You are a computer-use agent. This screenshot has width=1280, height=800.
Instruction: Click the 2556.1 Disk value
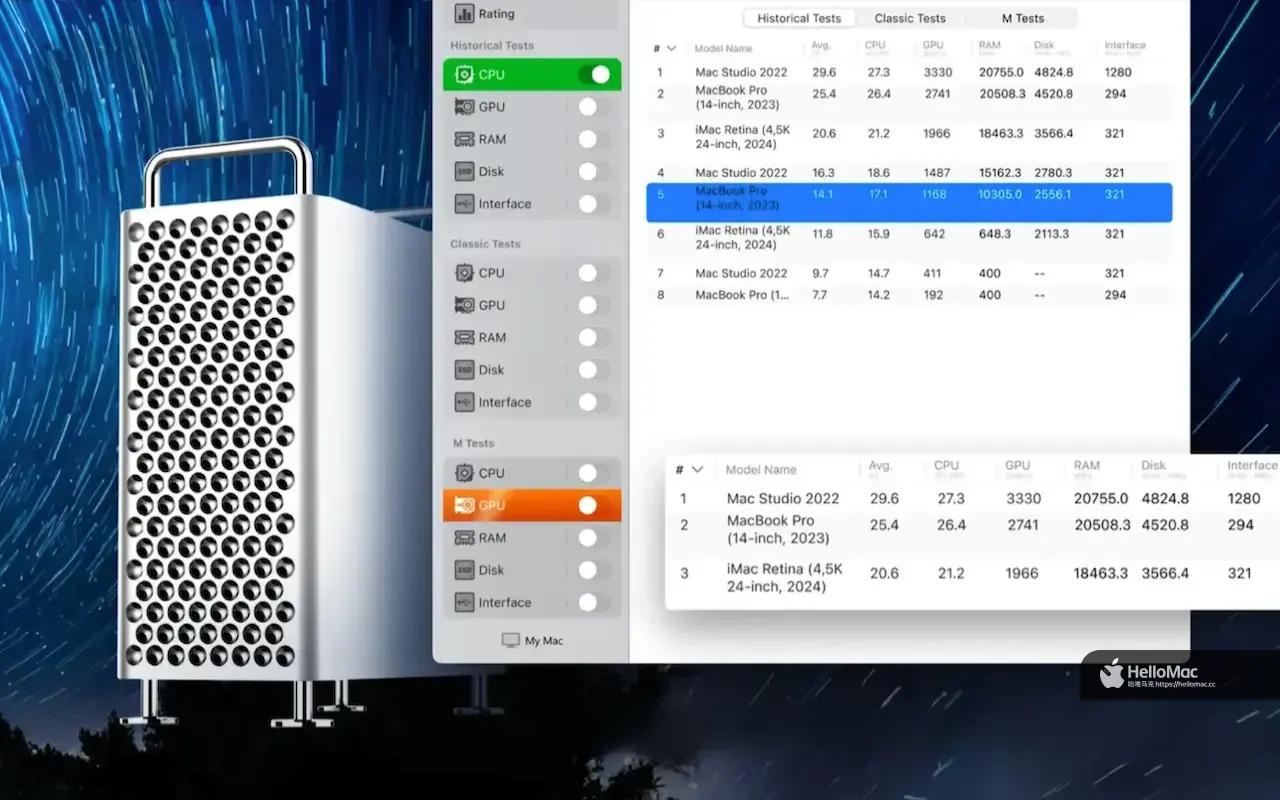[x=1053, y=195]
